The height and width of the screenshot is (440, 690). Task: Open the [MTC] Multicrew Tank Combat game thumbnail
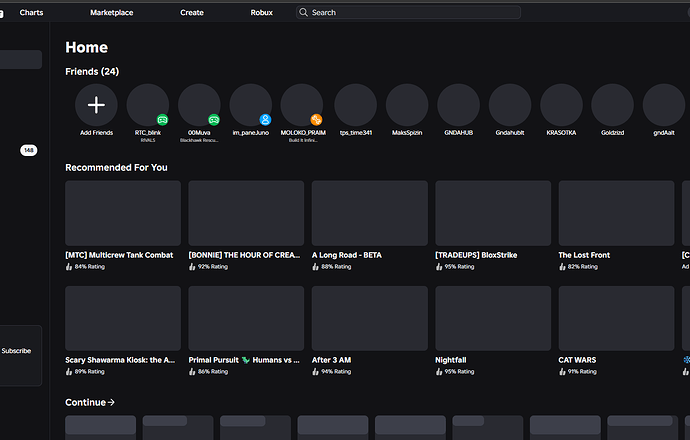pyautogui.click(x=123, y=213)
